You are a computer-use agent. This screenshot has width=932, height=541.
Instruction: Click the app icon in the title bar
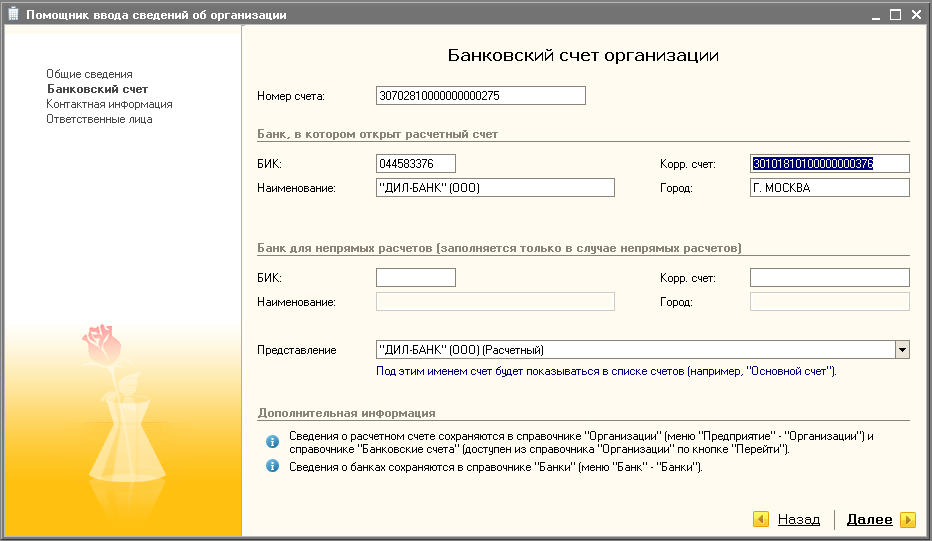click(13, 15)
